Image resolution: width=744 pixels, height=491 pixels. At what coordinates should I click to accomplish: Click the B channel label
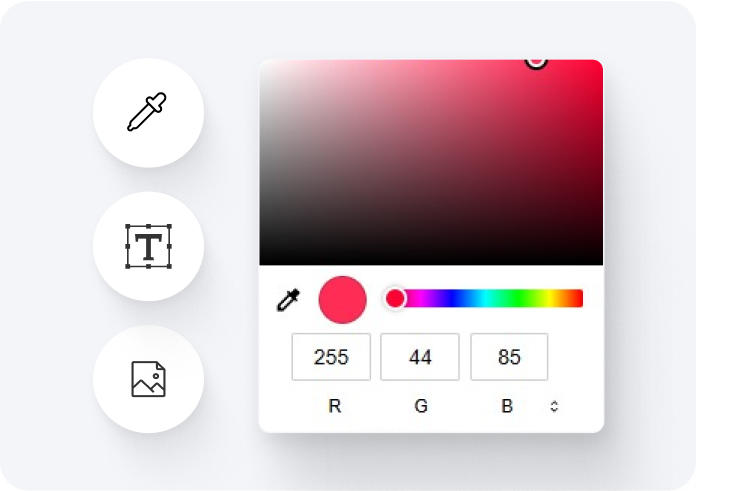click(x=507, y=406)
